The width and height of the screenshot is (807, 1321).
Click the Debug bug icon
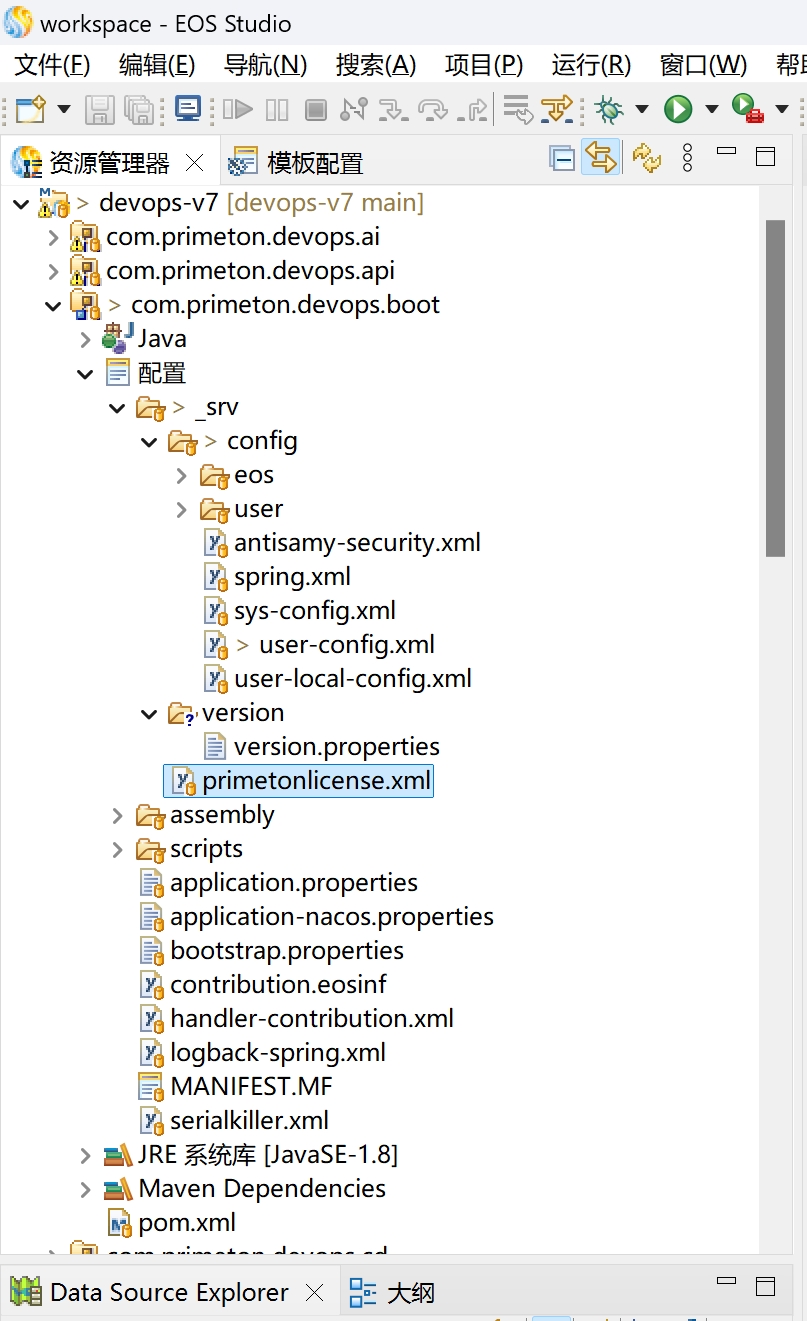click(x=608, y=109)
